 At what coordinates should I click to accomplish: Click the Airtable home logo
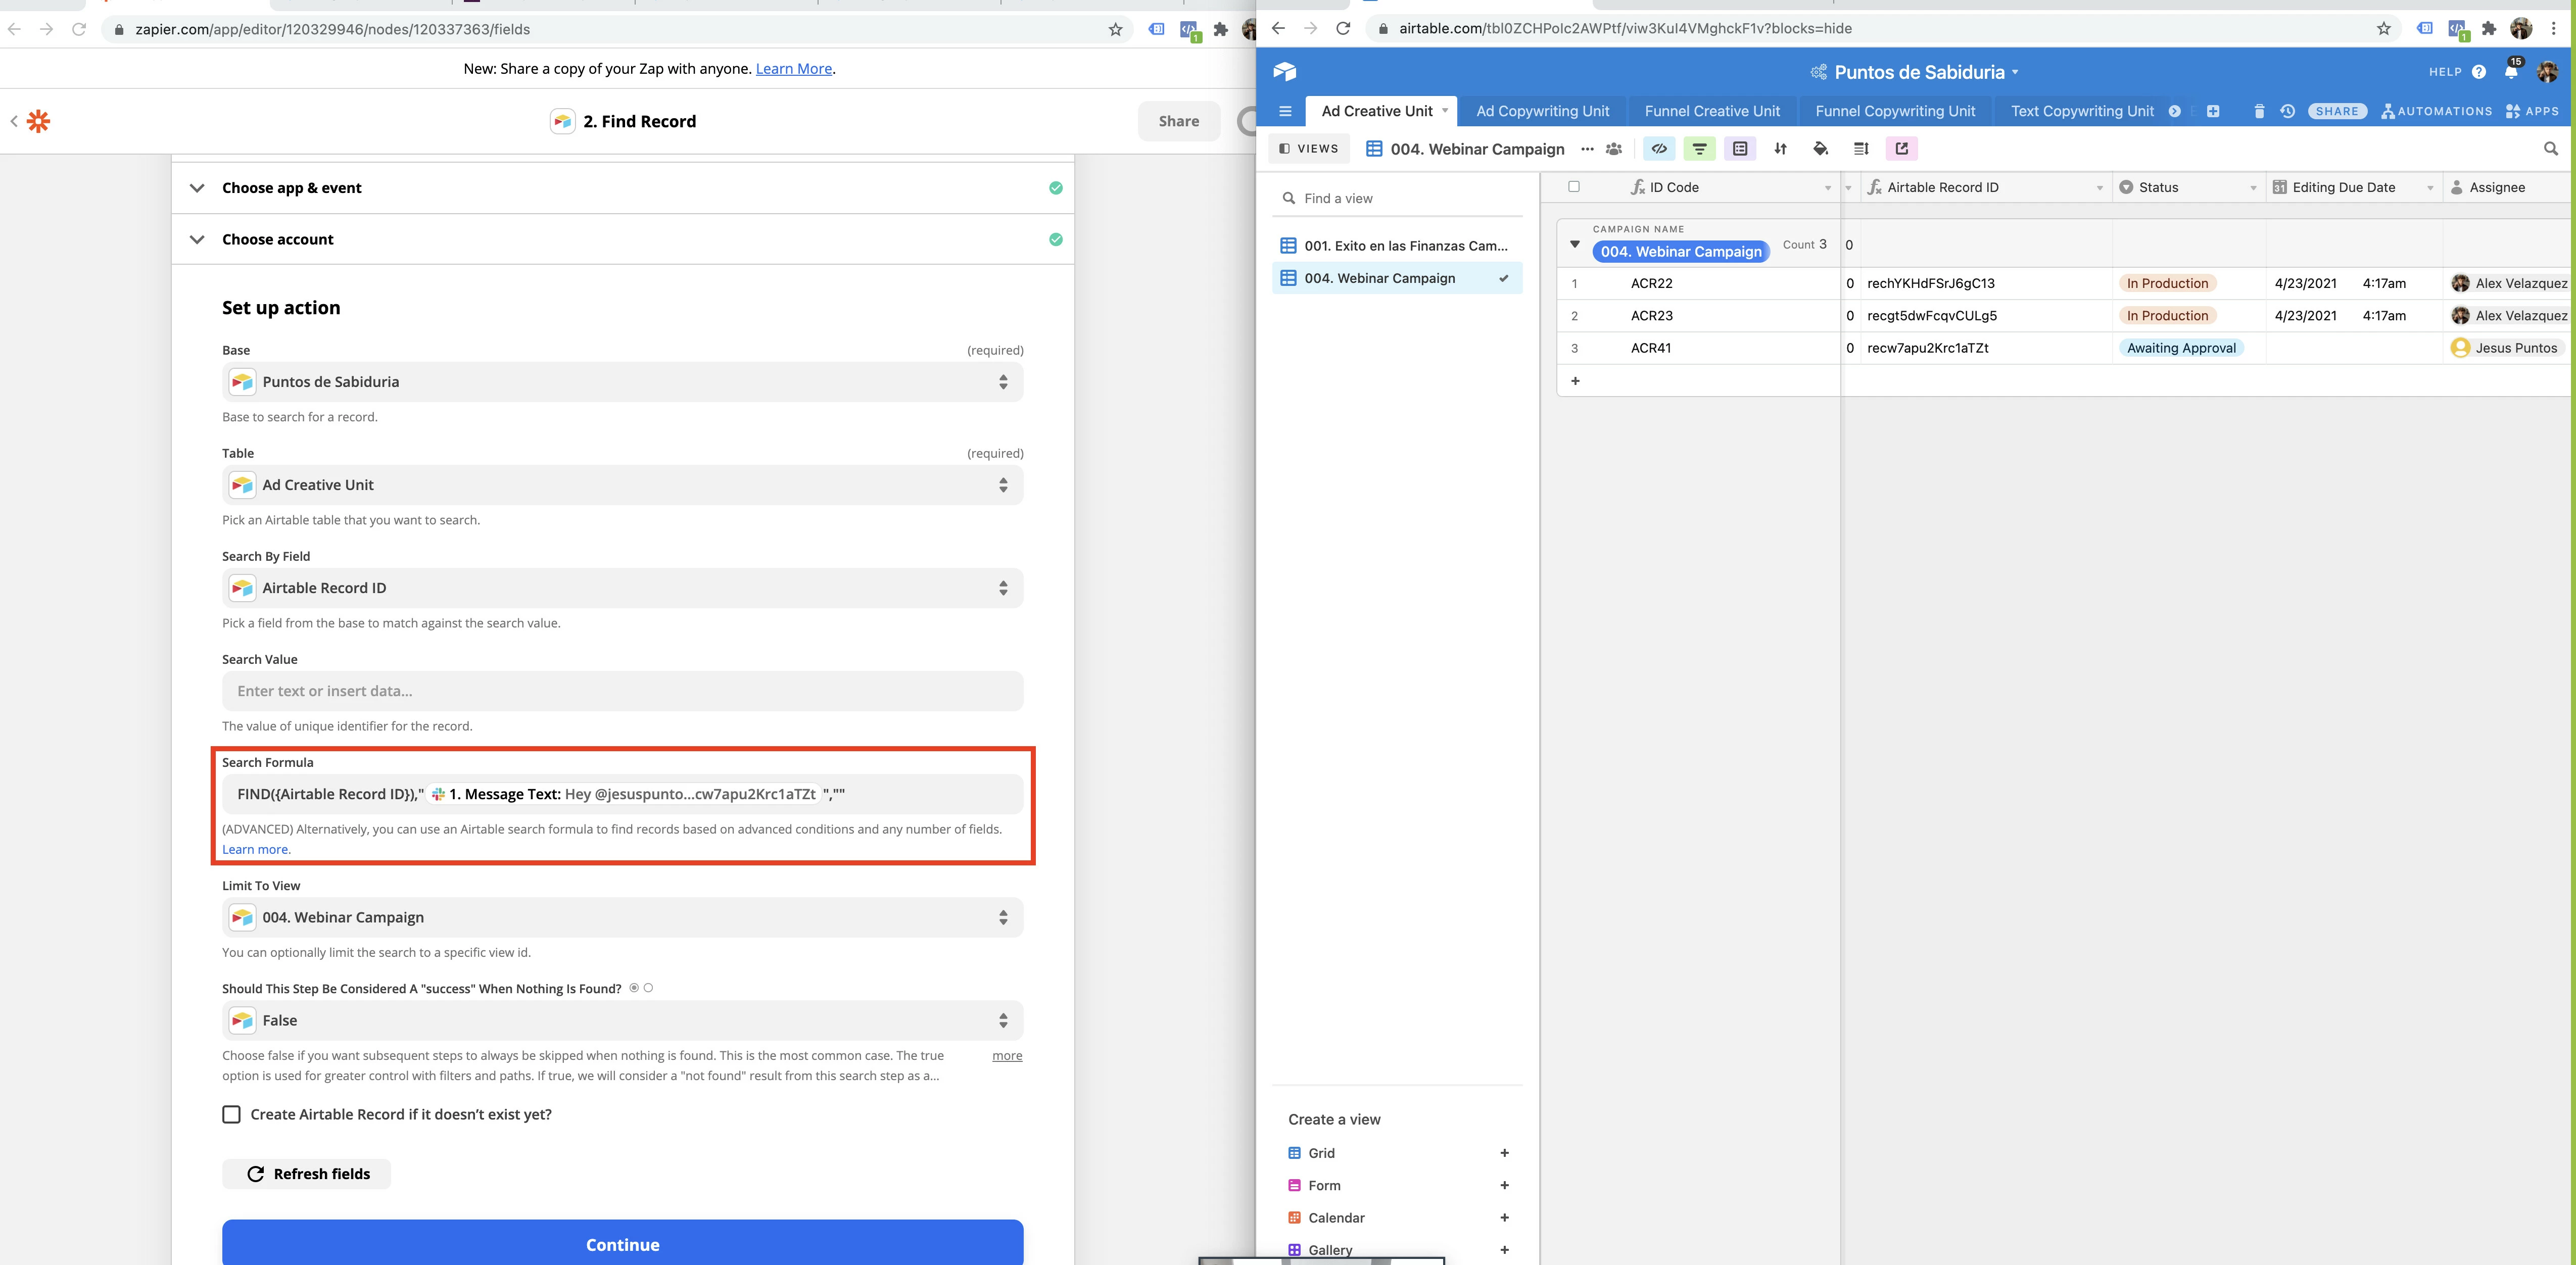pyautogui.click(x=1285, y=71)
